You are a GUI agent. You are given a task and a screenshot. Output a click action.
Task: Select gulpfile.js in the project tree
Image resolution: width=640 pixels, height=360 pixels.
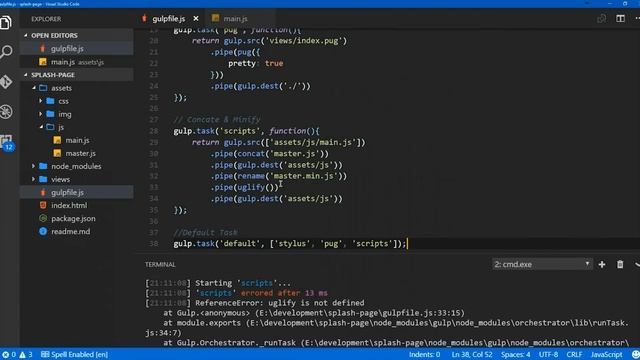click(x=77, y=192)
